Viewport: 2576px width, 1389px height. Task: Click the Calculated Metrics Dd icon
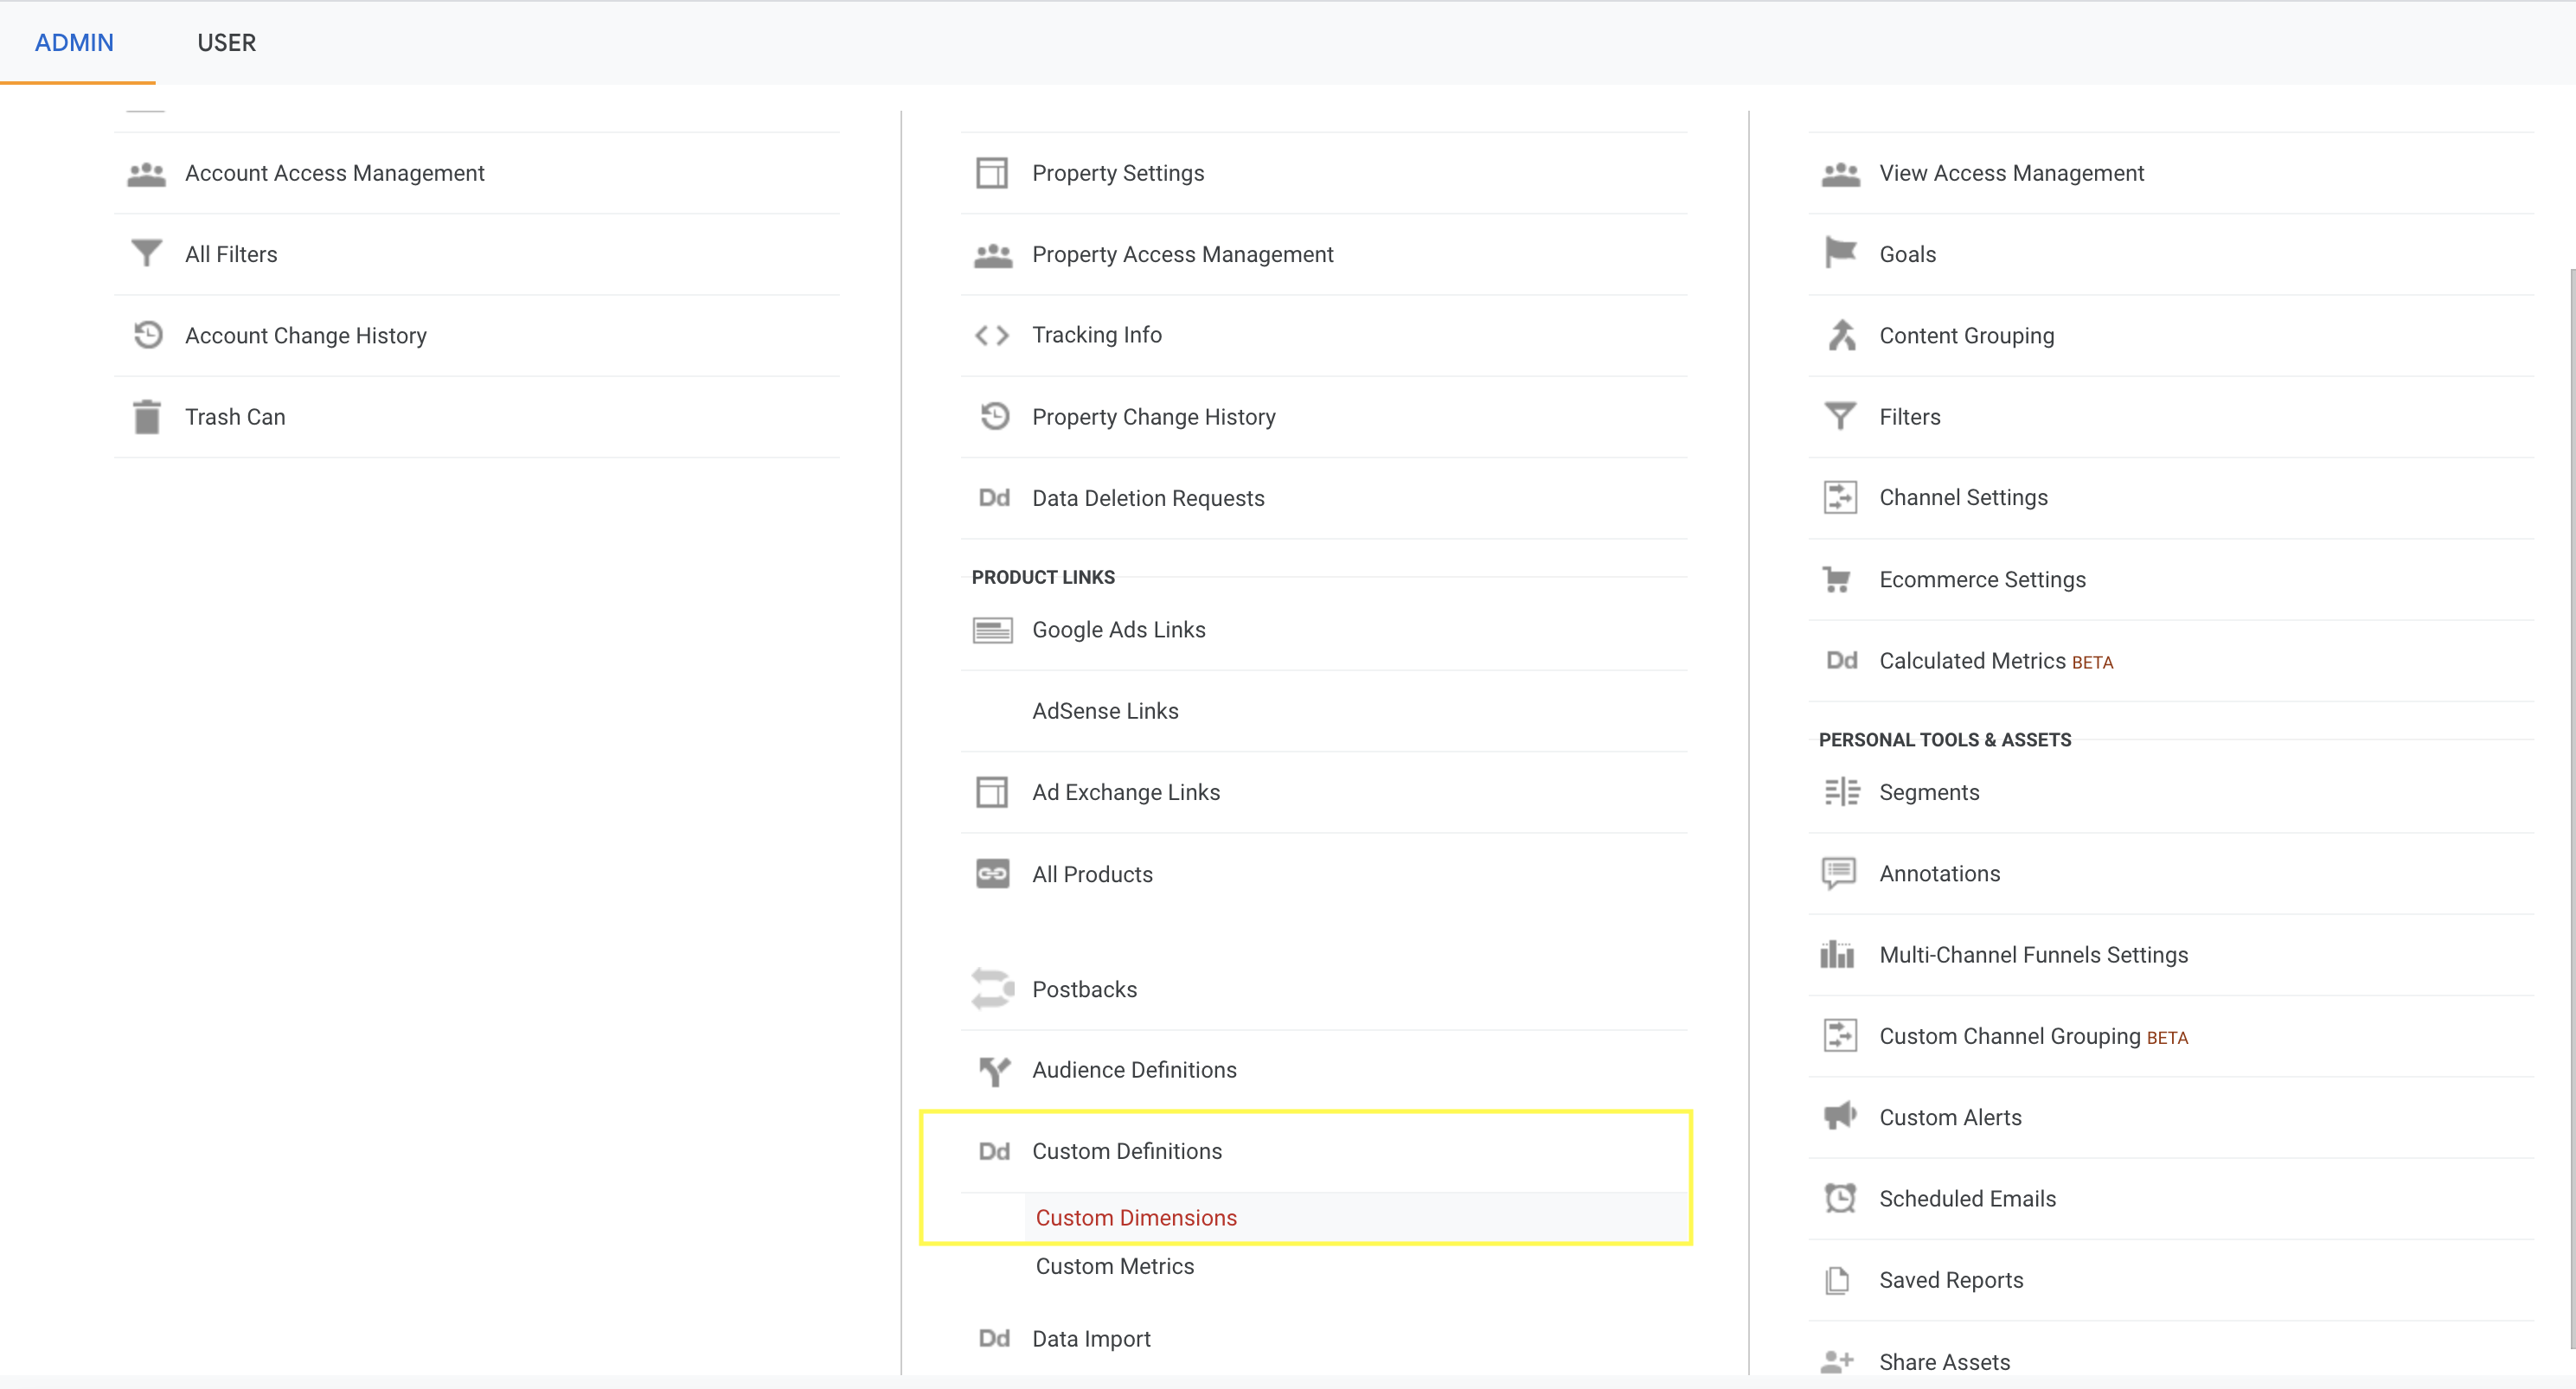(x=1840, y=661)
